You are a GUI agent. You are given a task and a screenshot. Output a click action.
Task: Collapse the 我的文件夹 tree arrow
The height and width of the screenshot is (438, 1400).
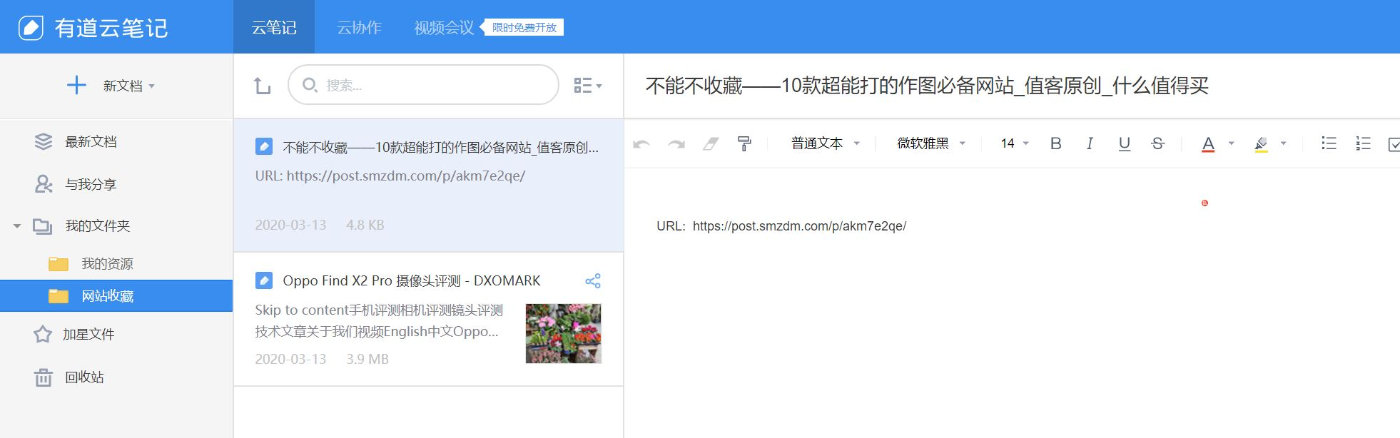(17, 226)
